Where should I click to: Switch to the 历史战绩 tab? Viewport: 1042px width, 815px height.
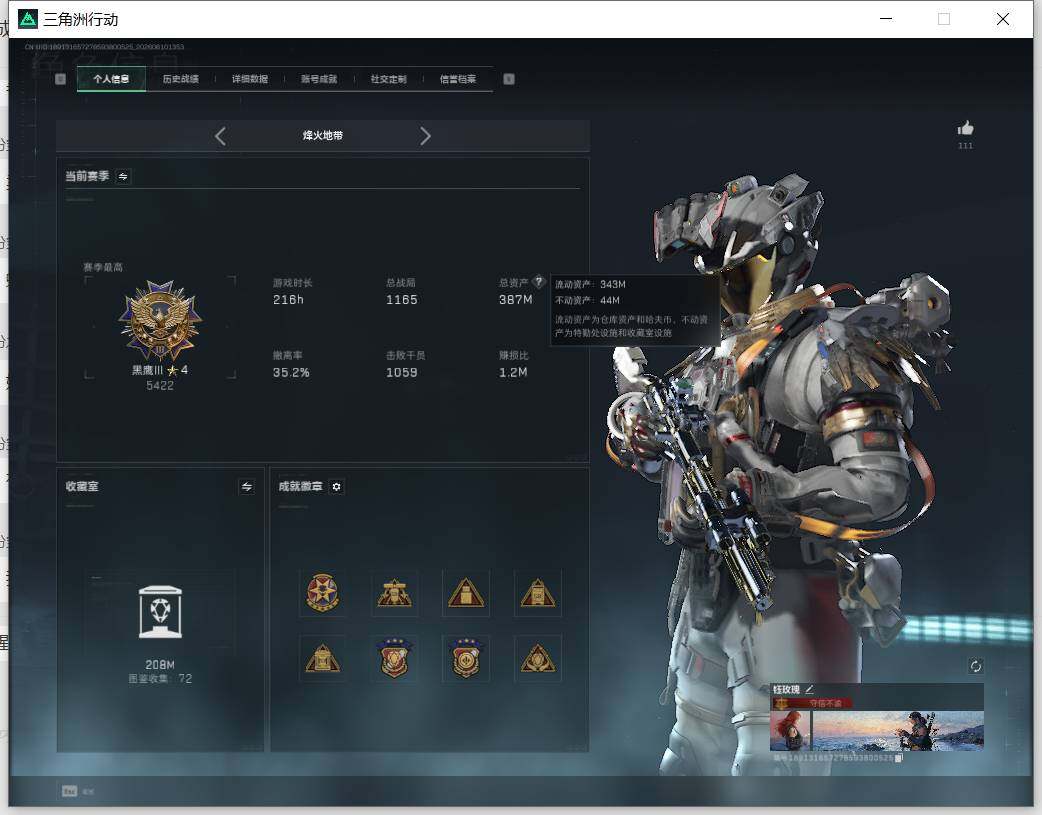click(181, 79)
